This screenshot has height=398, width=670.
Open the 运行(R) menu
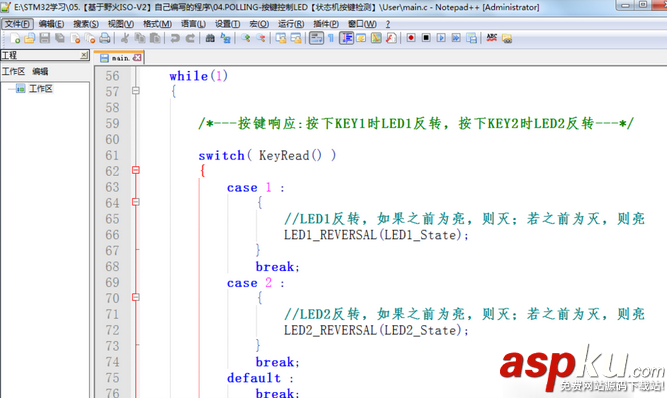point(291,24)
